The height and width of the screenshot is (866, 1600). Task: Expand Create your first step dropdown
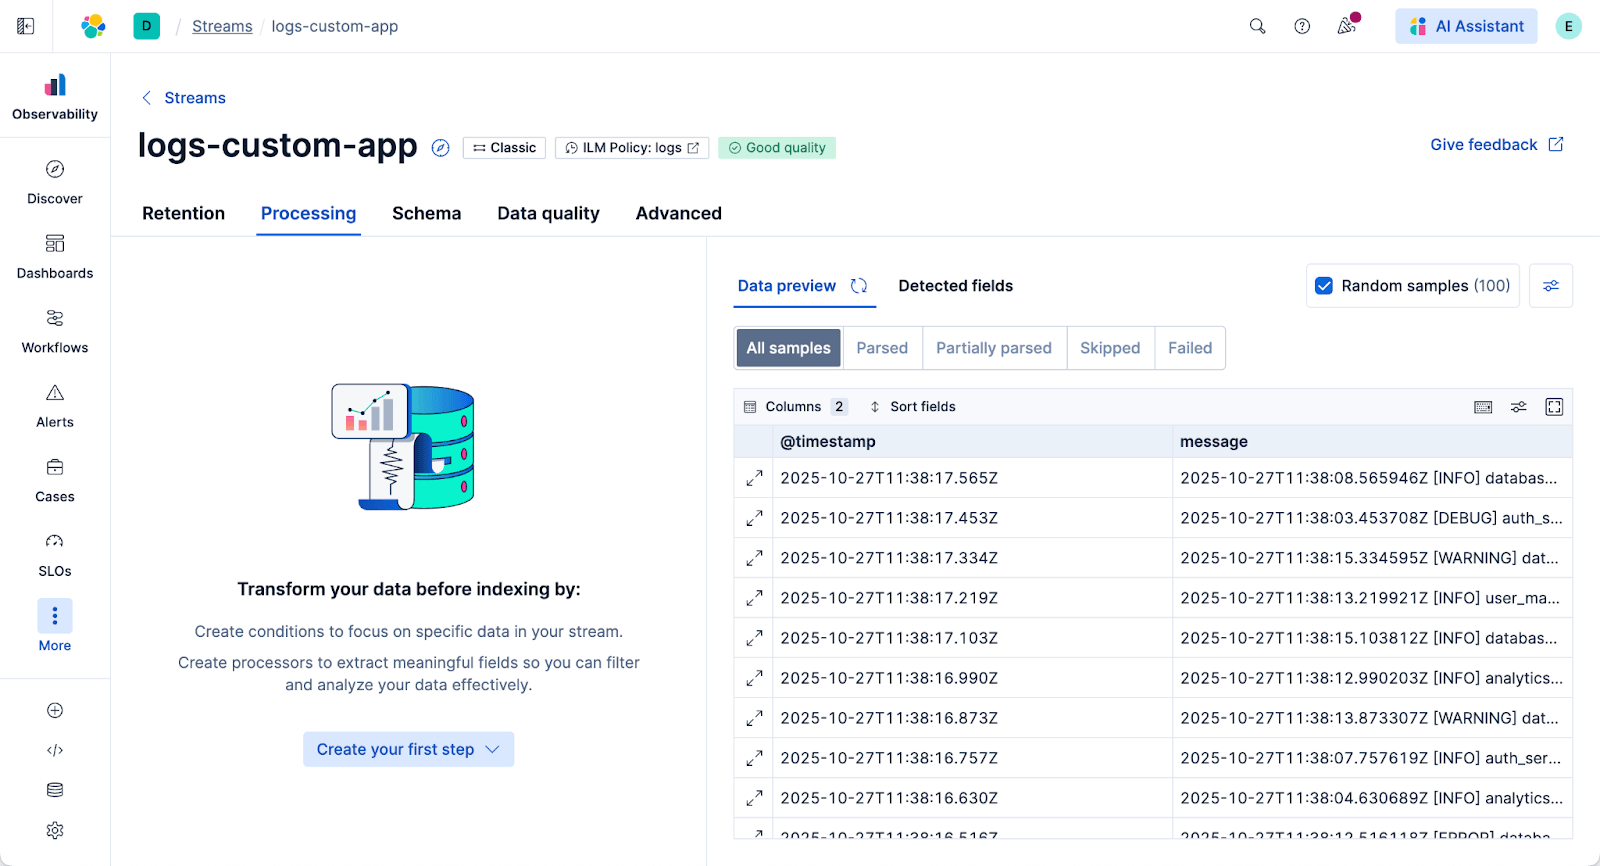408,749
